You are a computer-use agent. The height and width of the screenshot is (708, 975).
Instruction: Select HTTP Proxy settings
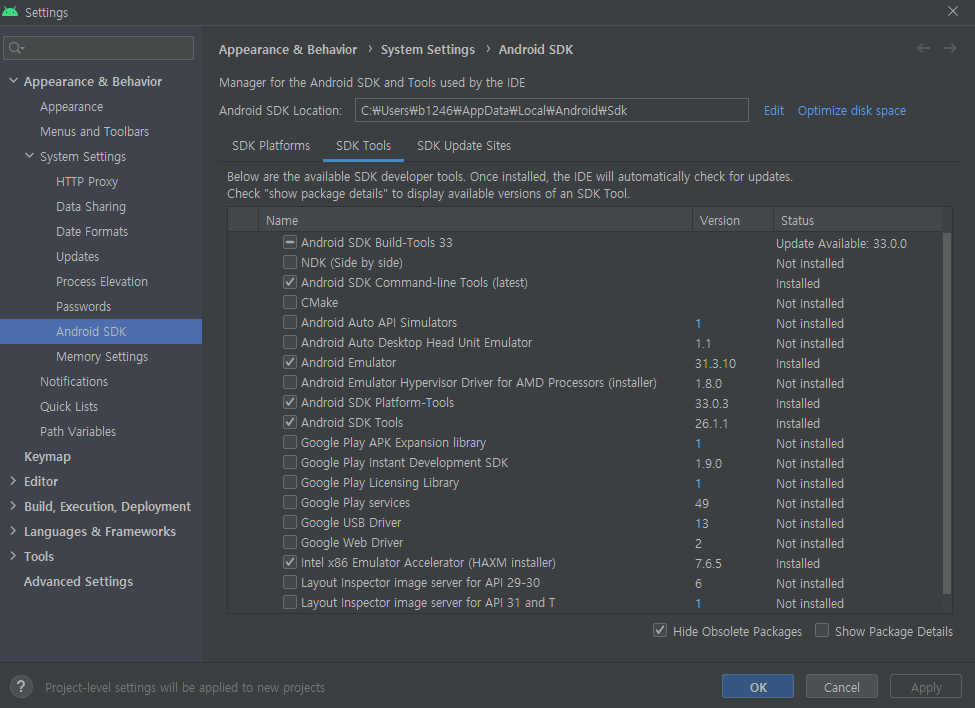86,182
